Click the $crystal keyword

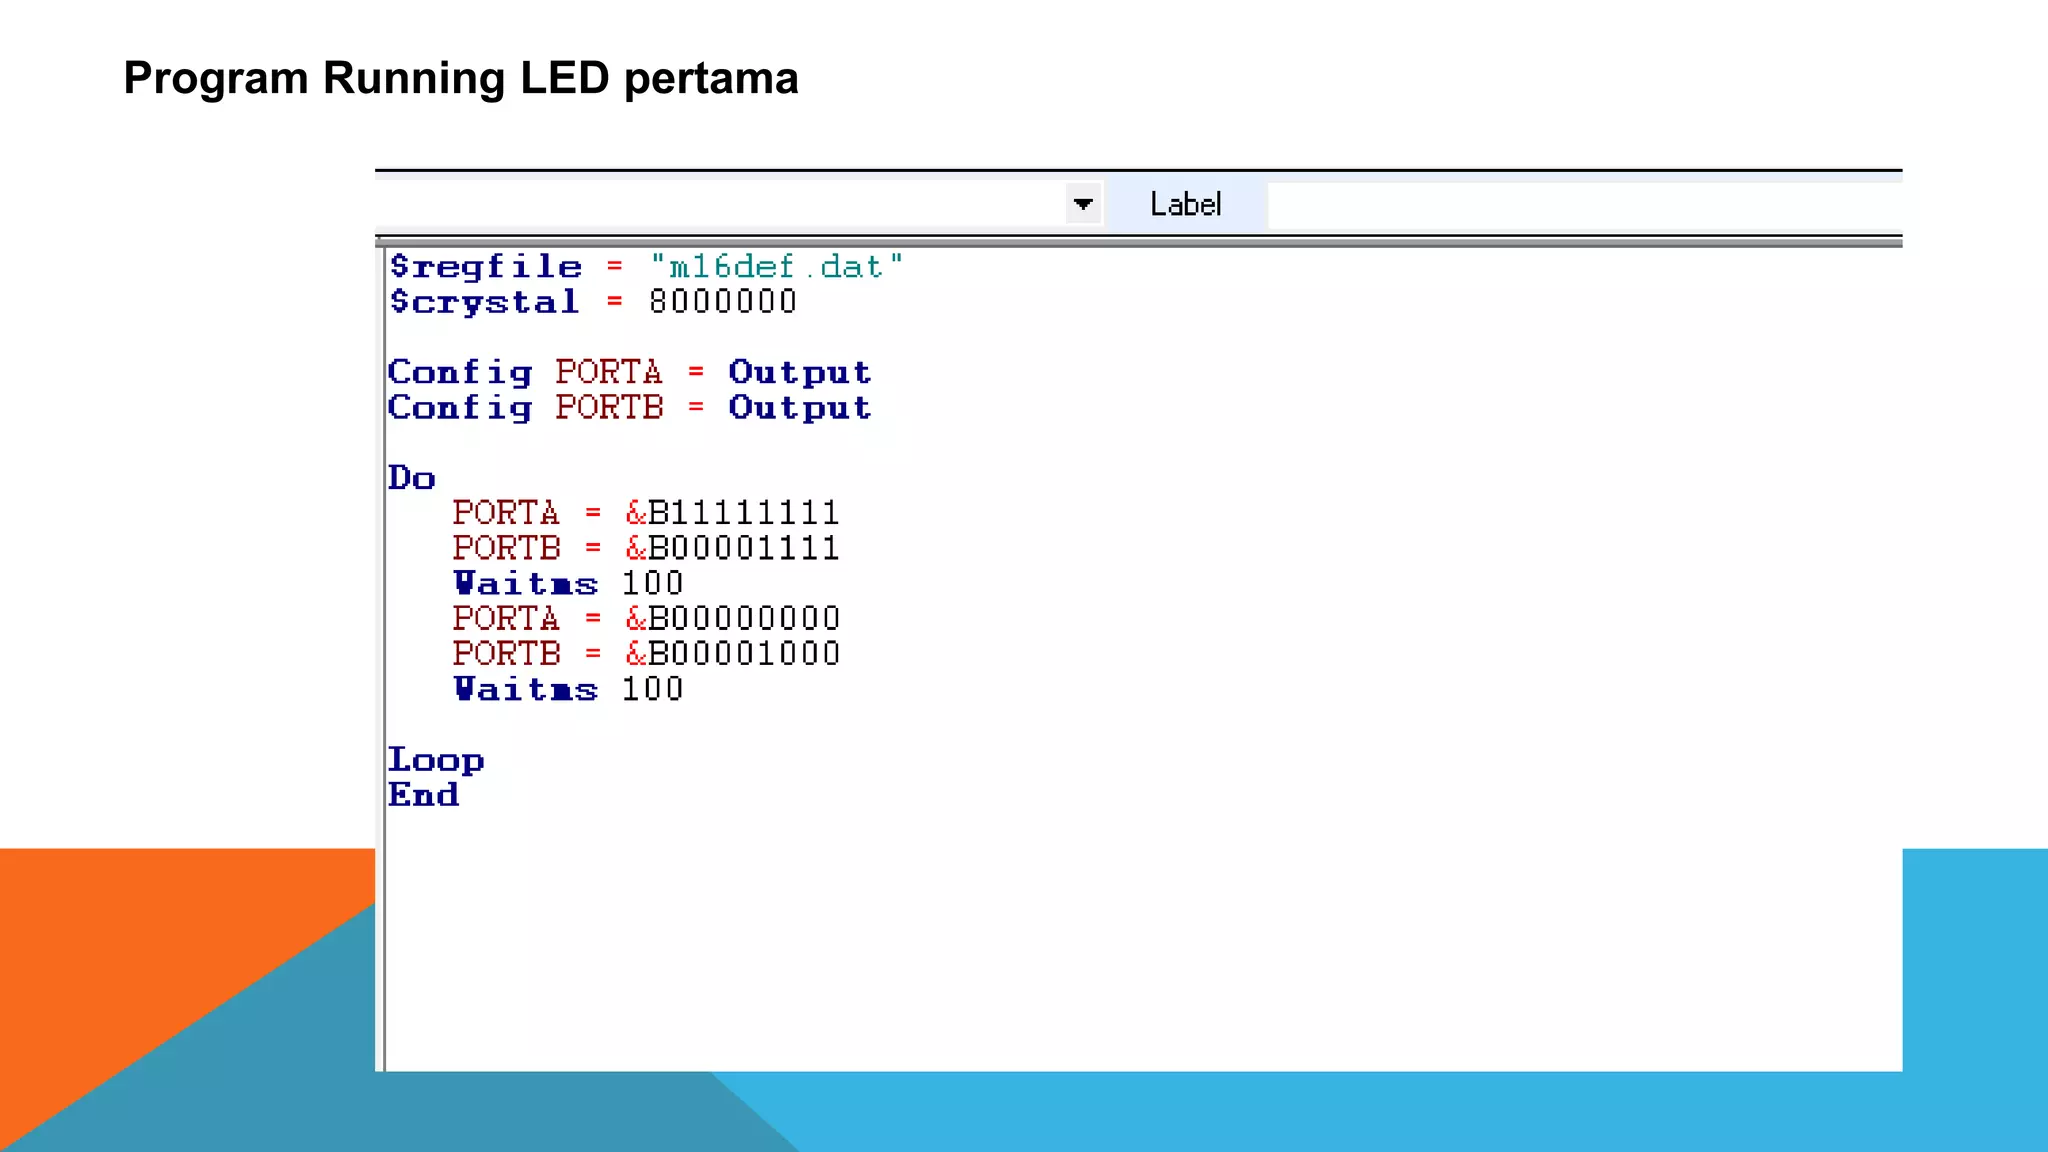tap(484, 302)
